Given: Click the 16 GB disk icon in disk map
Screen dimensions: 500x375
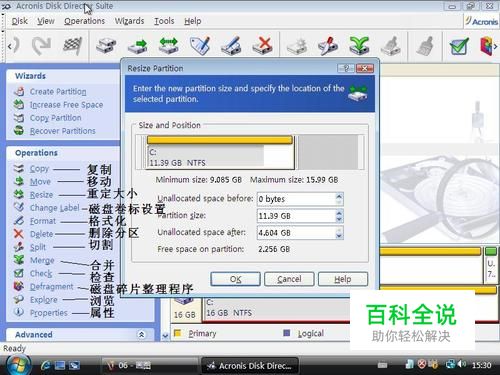Looking at the screenshot, I should (x=185, y=302).
